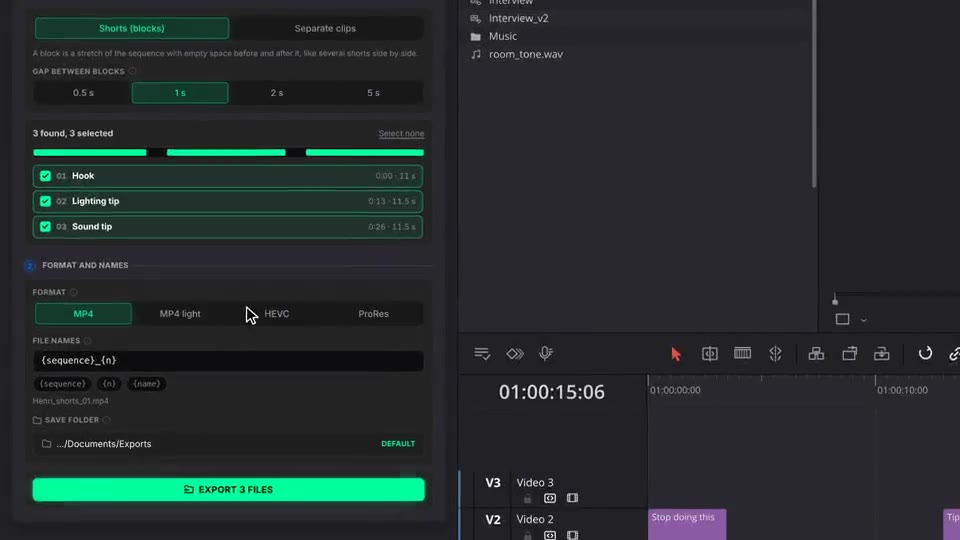Click the Video 2 track name
Viewport: 960px width, 540px height.
[534, 519]
